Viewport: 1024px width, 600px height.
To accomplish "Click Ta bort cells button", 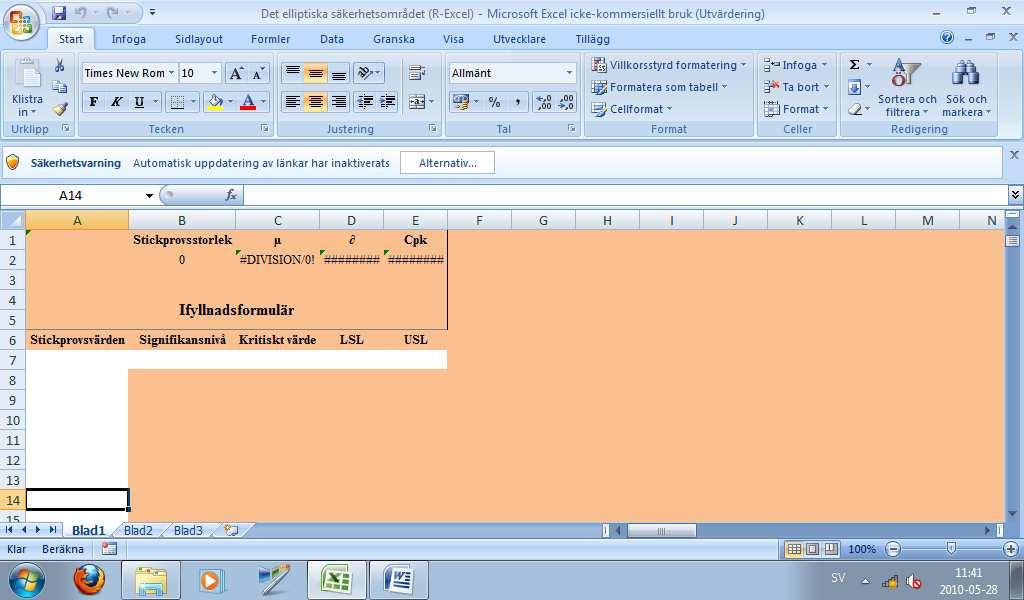I will (797, 87).
